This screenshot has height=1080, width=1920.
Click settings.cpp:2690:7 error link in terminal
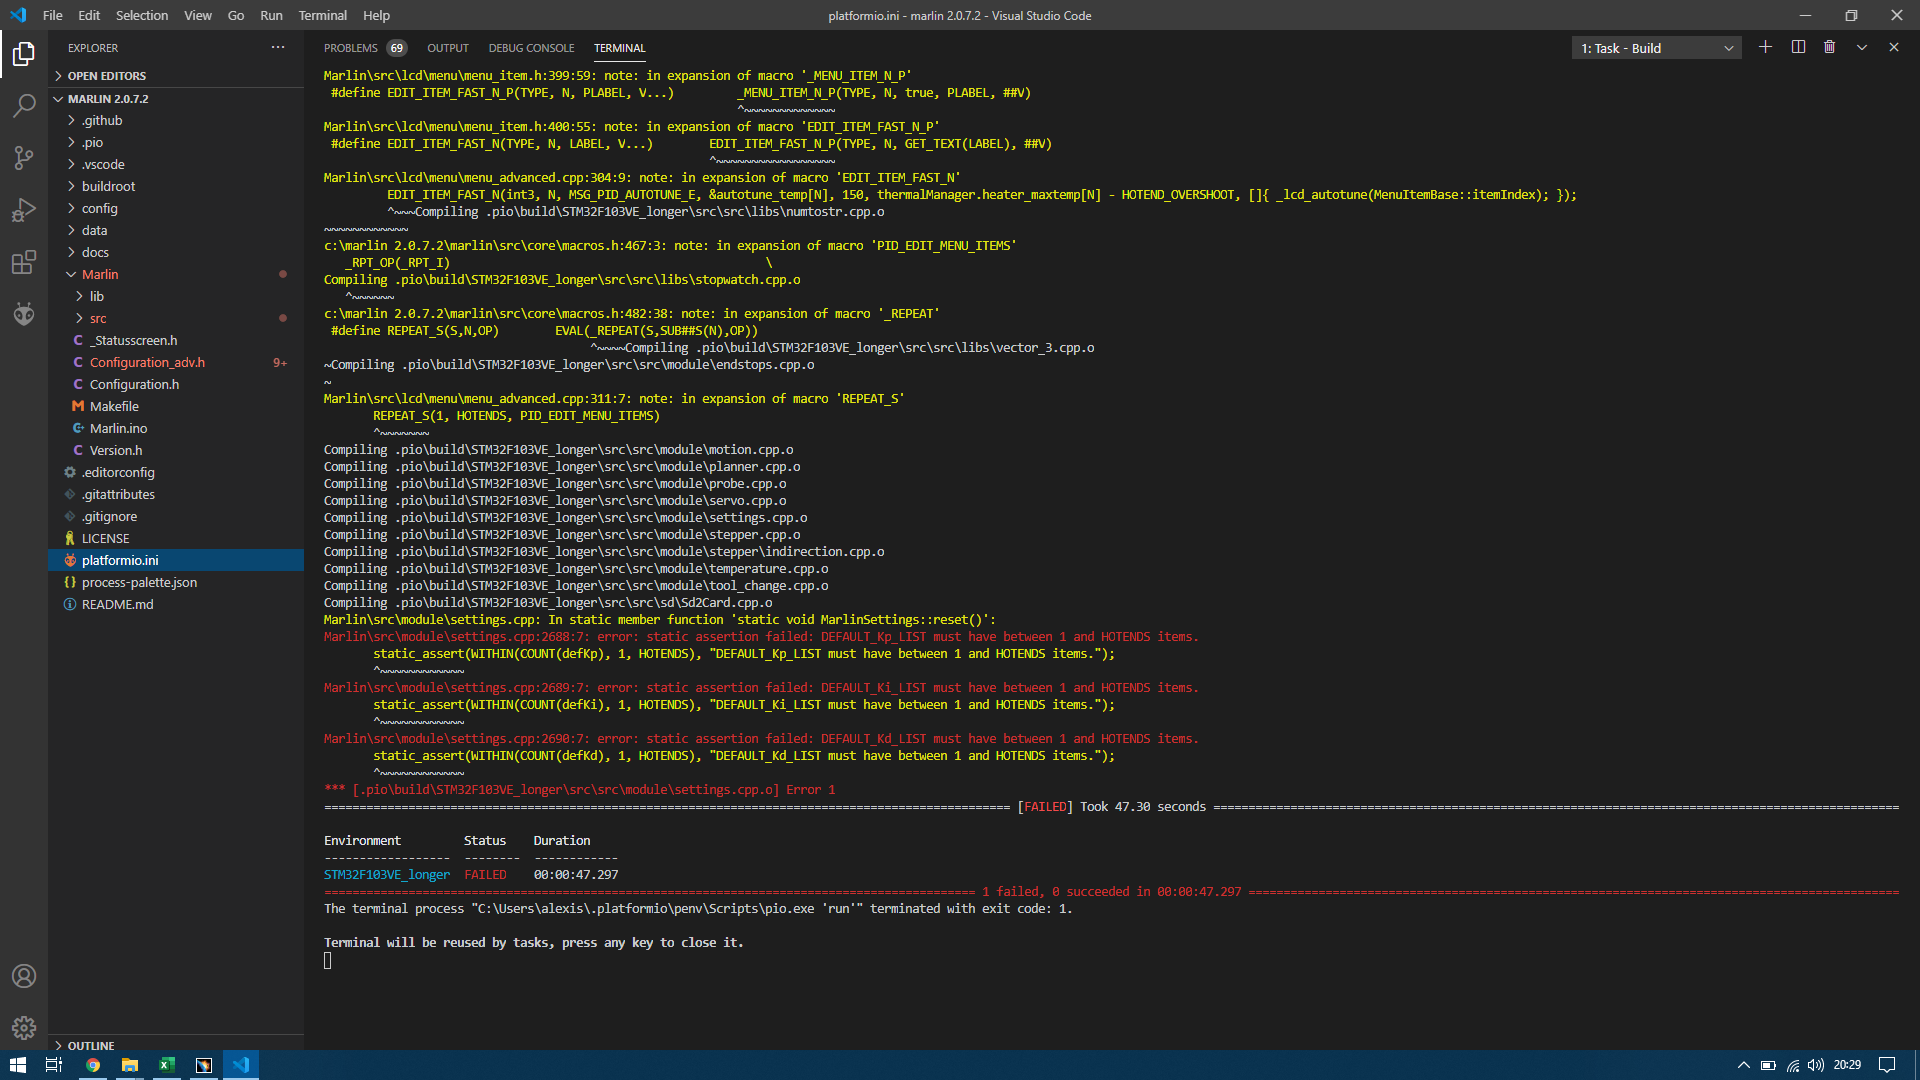tap(456, 739)
